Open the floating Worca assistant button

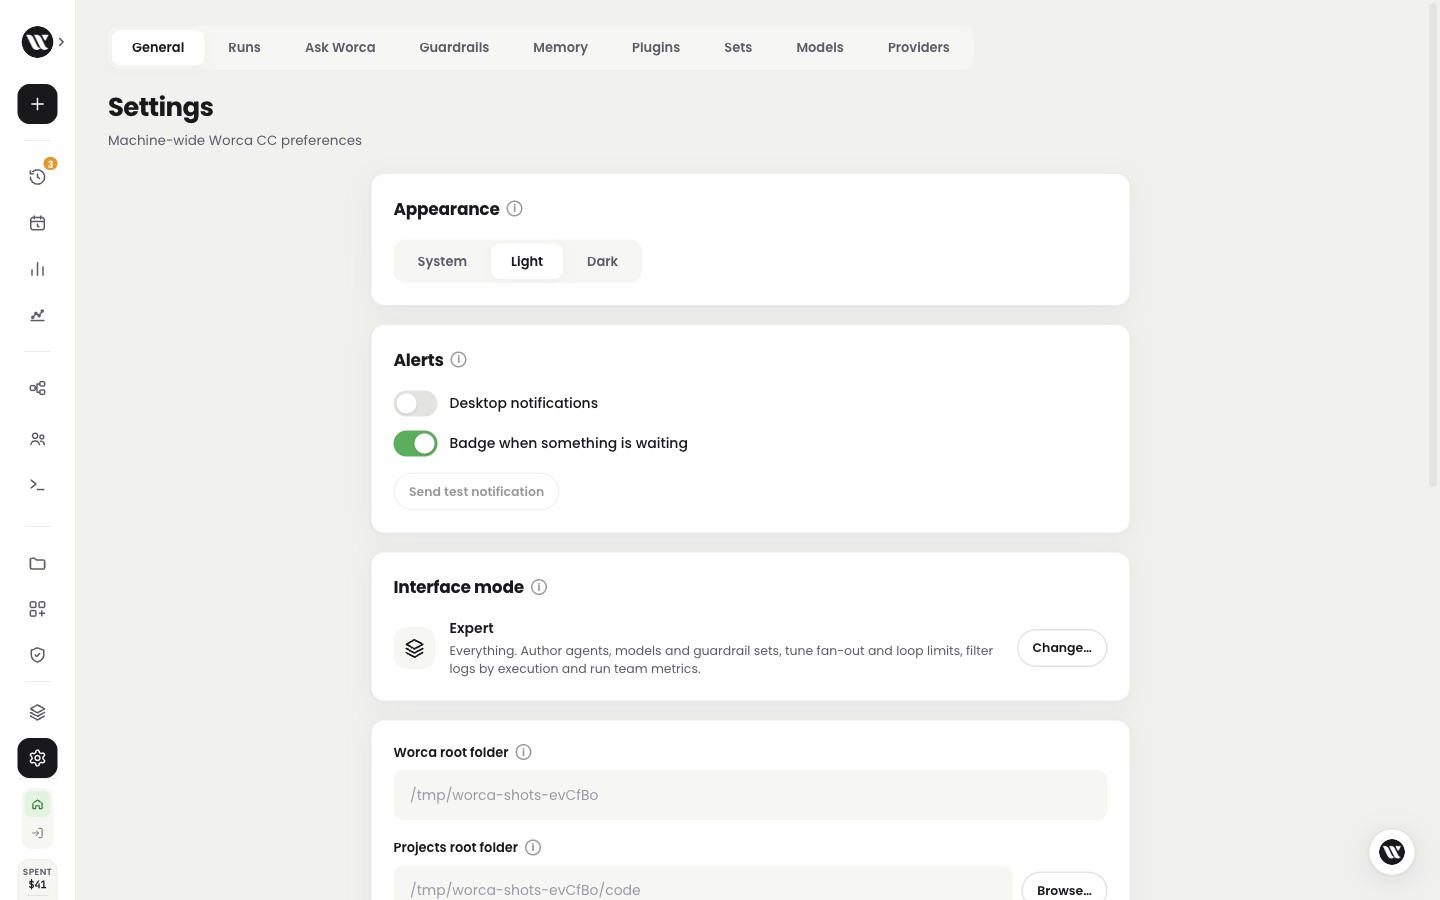pyautogui.click(x=1392, y=852)
